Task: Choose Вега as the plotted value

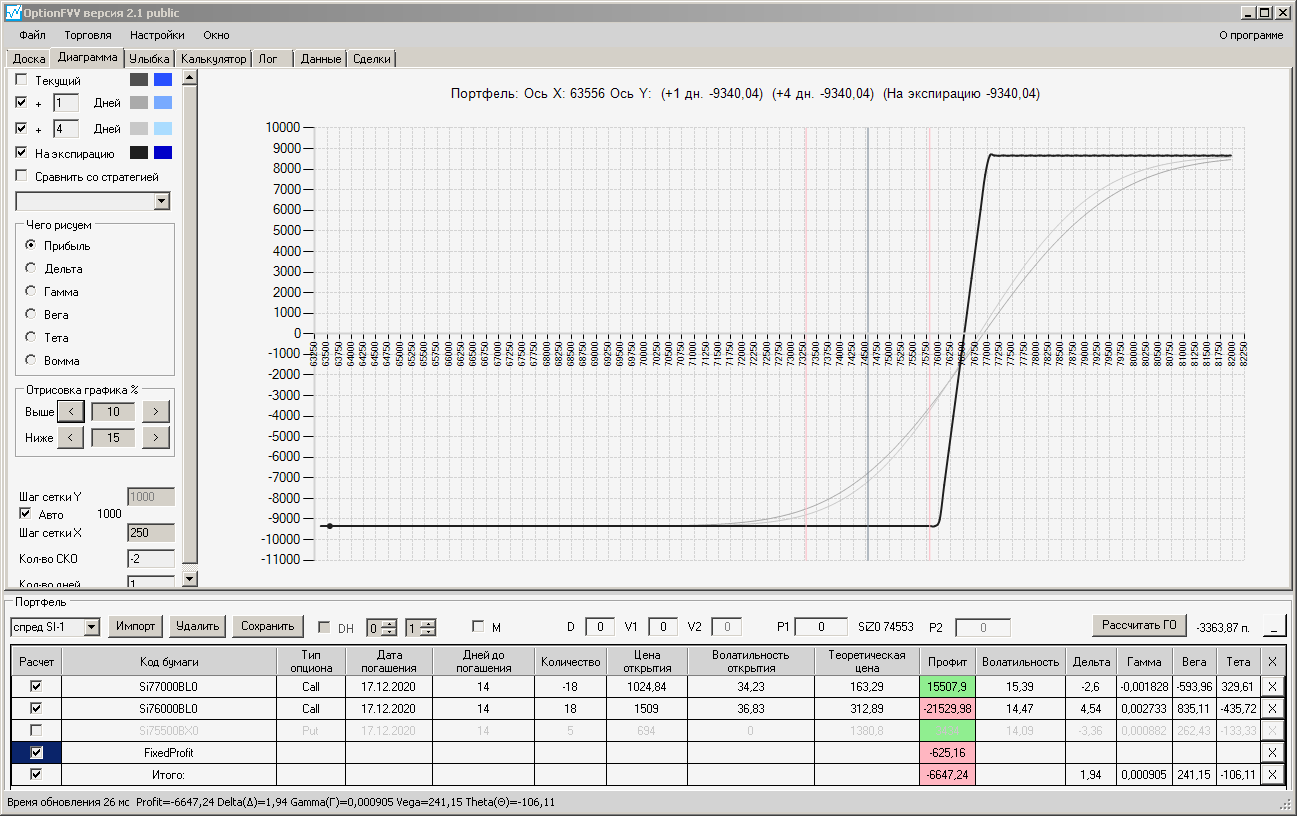Action: [31, 314]
